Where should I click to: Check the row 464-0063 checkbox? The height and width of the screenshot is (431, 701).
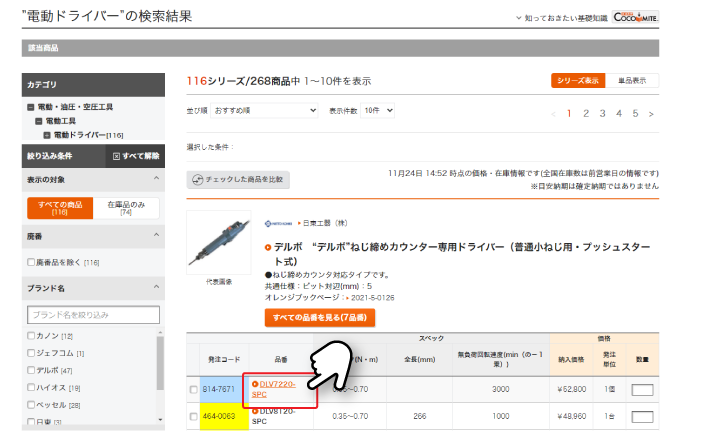(193, 416)
